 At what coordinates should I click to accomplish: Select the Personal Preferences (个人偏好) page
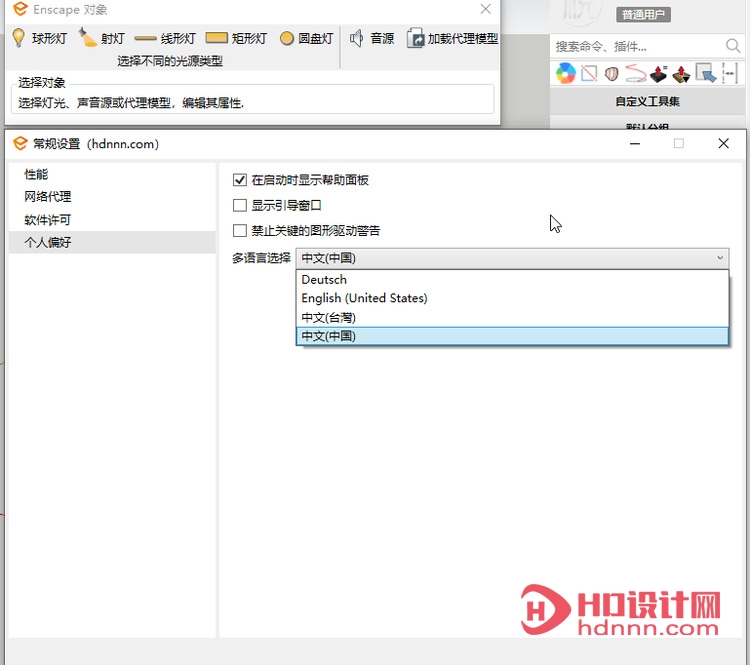click(112, 242)
